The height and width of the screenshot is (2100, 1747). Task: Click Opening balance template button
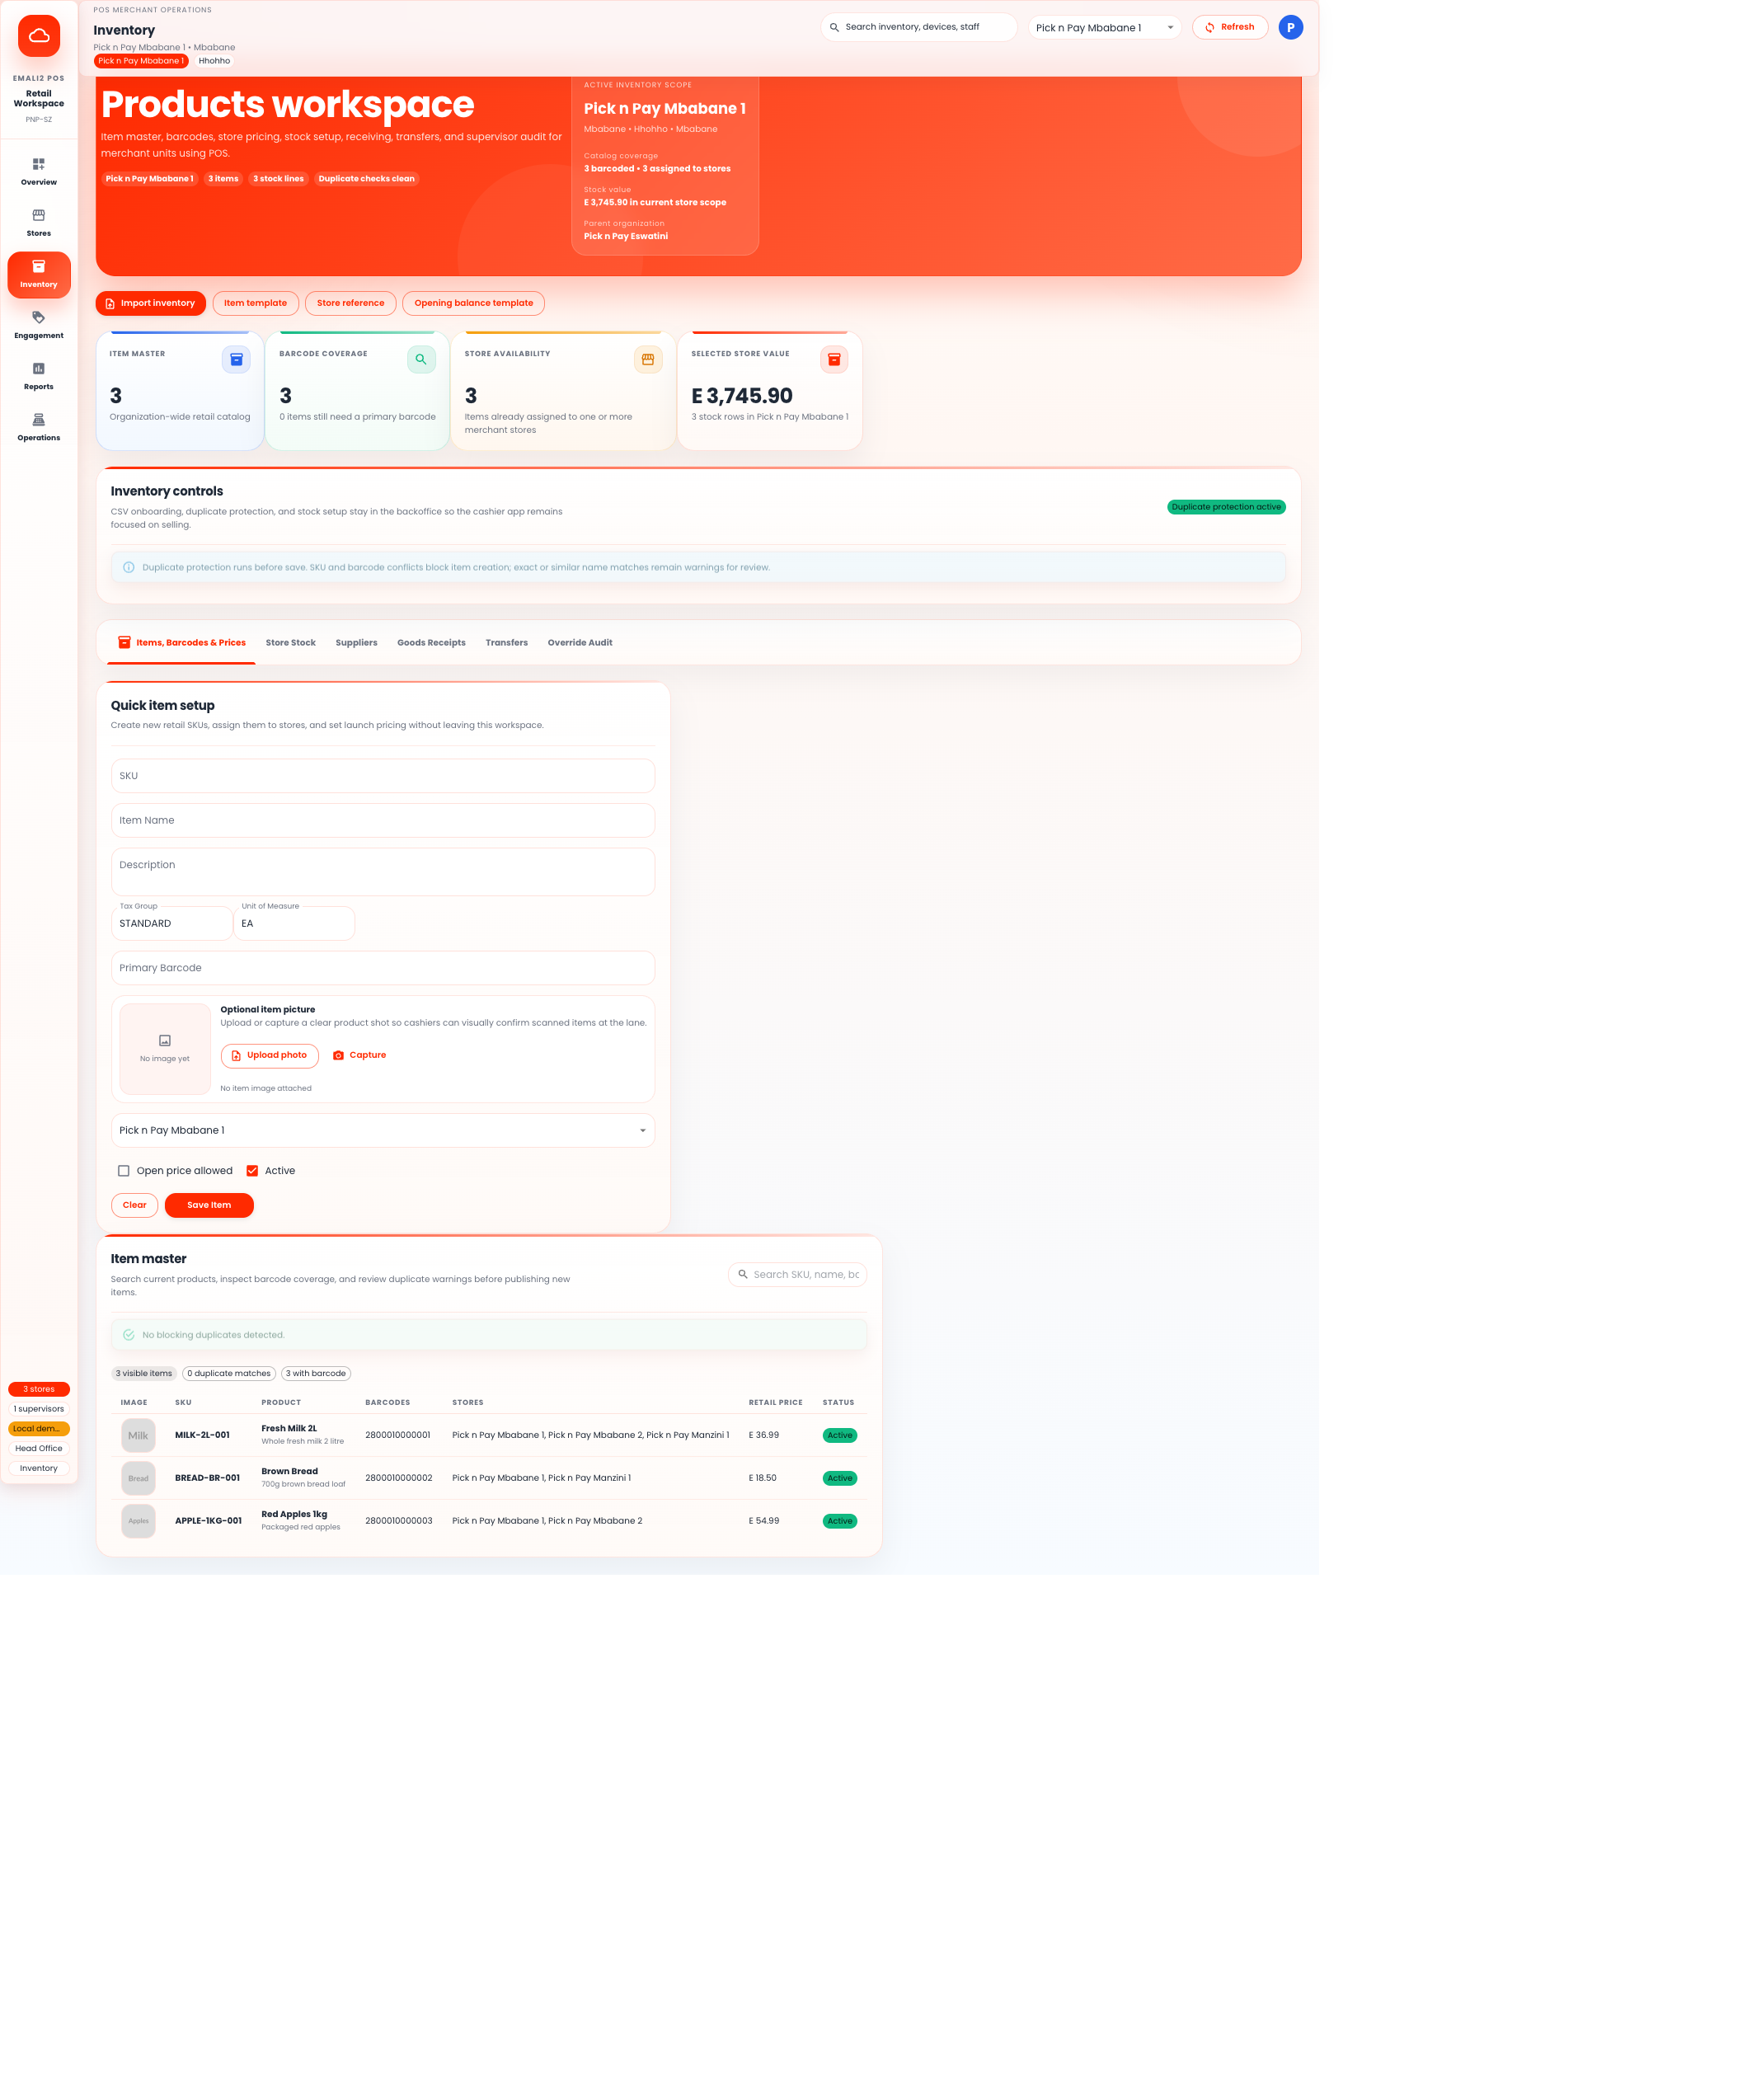(474, 303)
